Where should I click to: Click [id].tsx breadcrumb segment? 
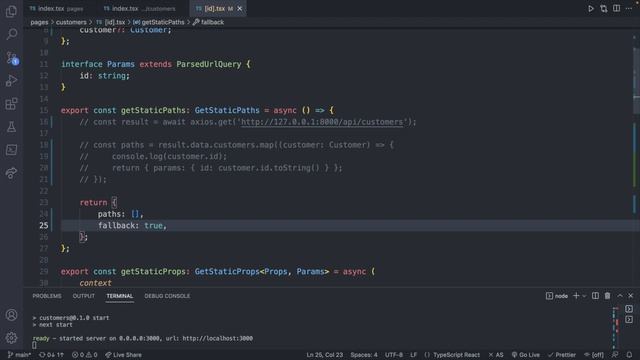pos(111,22)
